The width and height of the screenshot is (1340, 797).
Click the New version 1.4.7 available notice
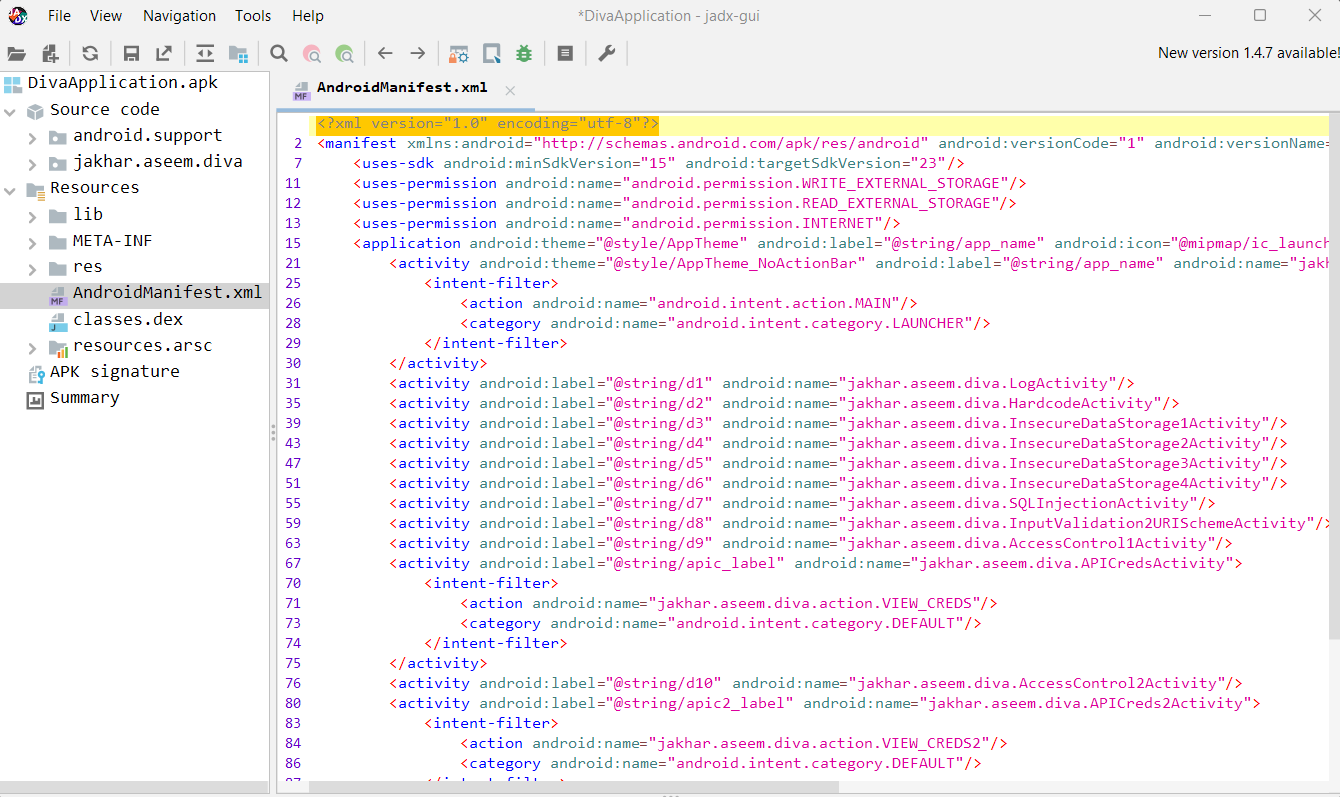[1247, 53]
